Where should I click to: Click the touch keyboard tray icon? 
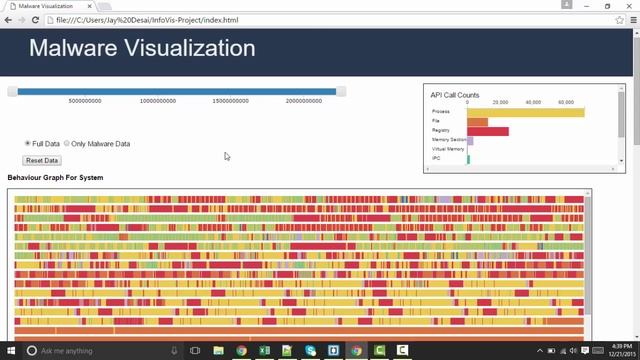click(x=598, y=351)
